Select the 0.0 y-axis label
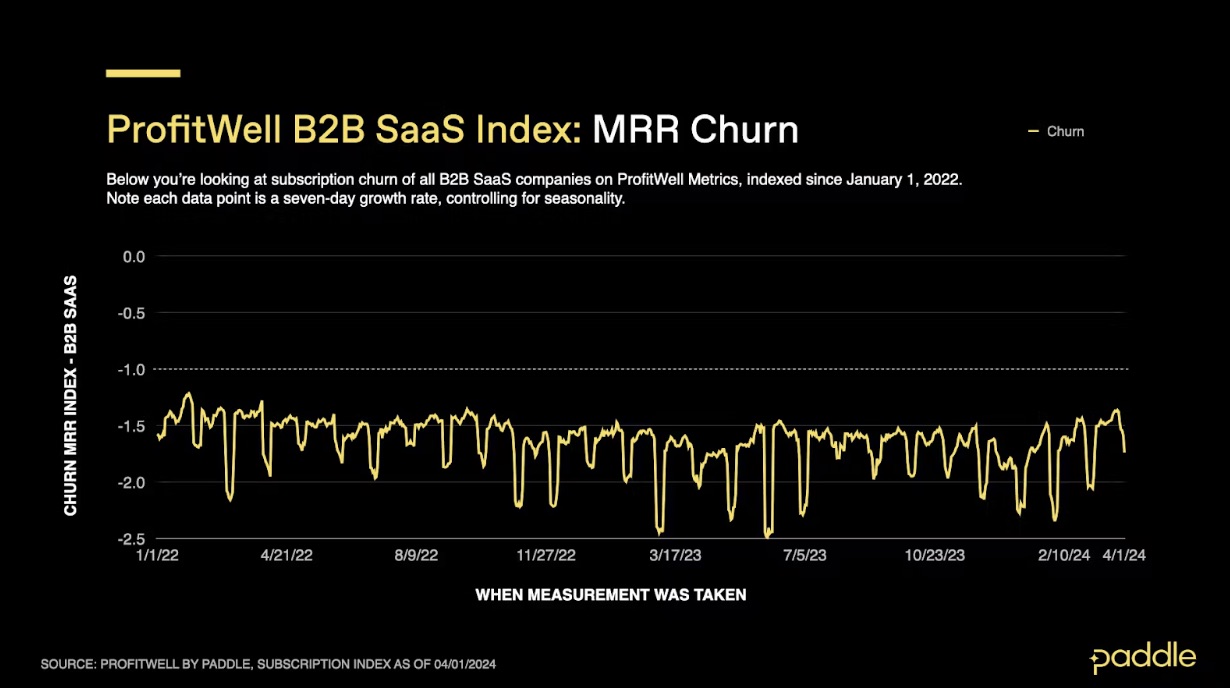Screen dimensions: 1230x688 click(133, 257)
